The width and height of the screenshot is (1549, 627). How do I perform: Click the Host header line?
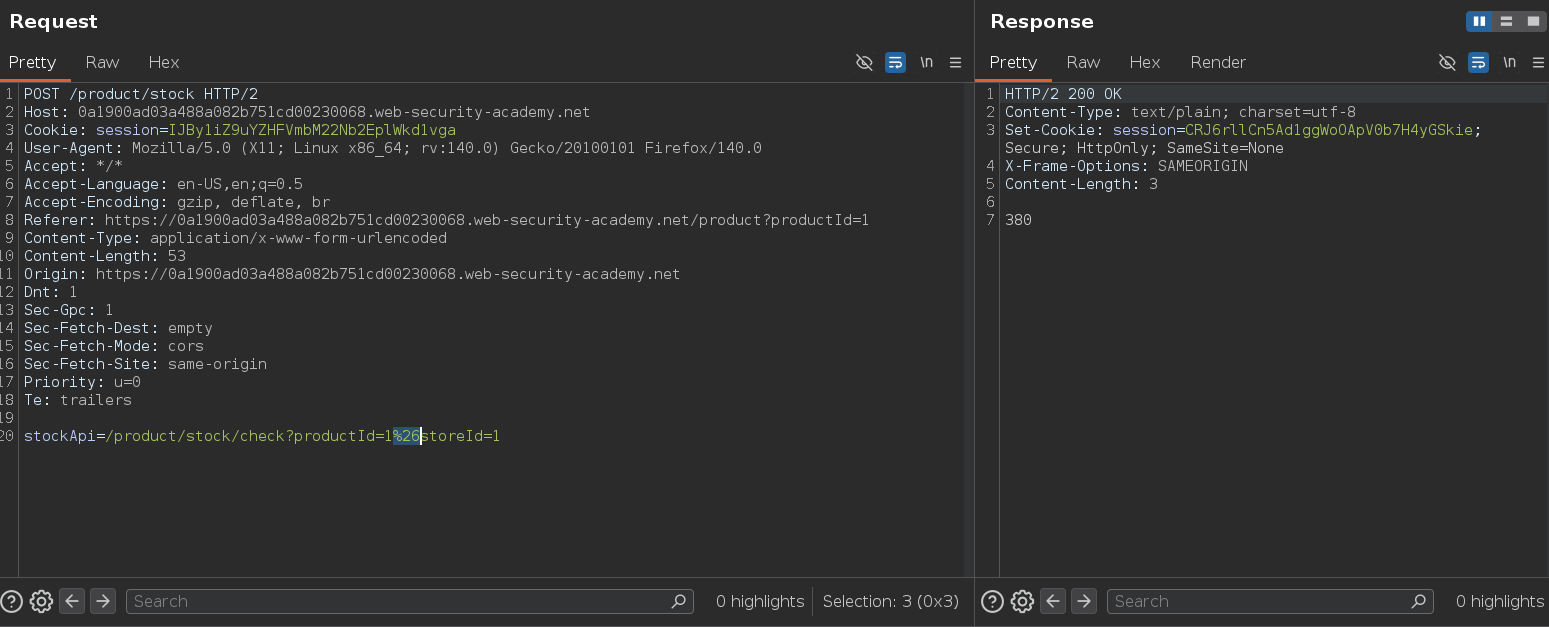pos(307,112)
